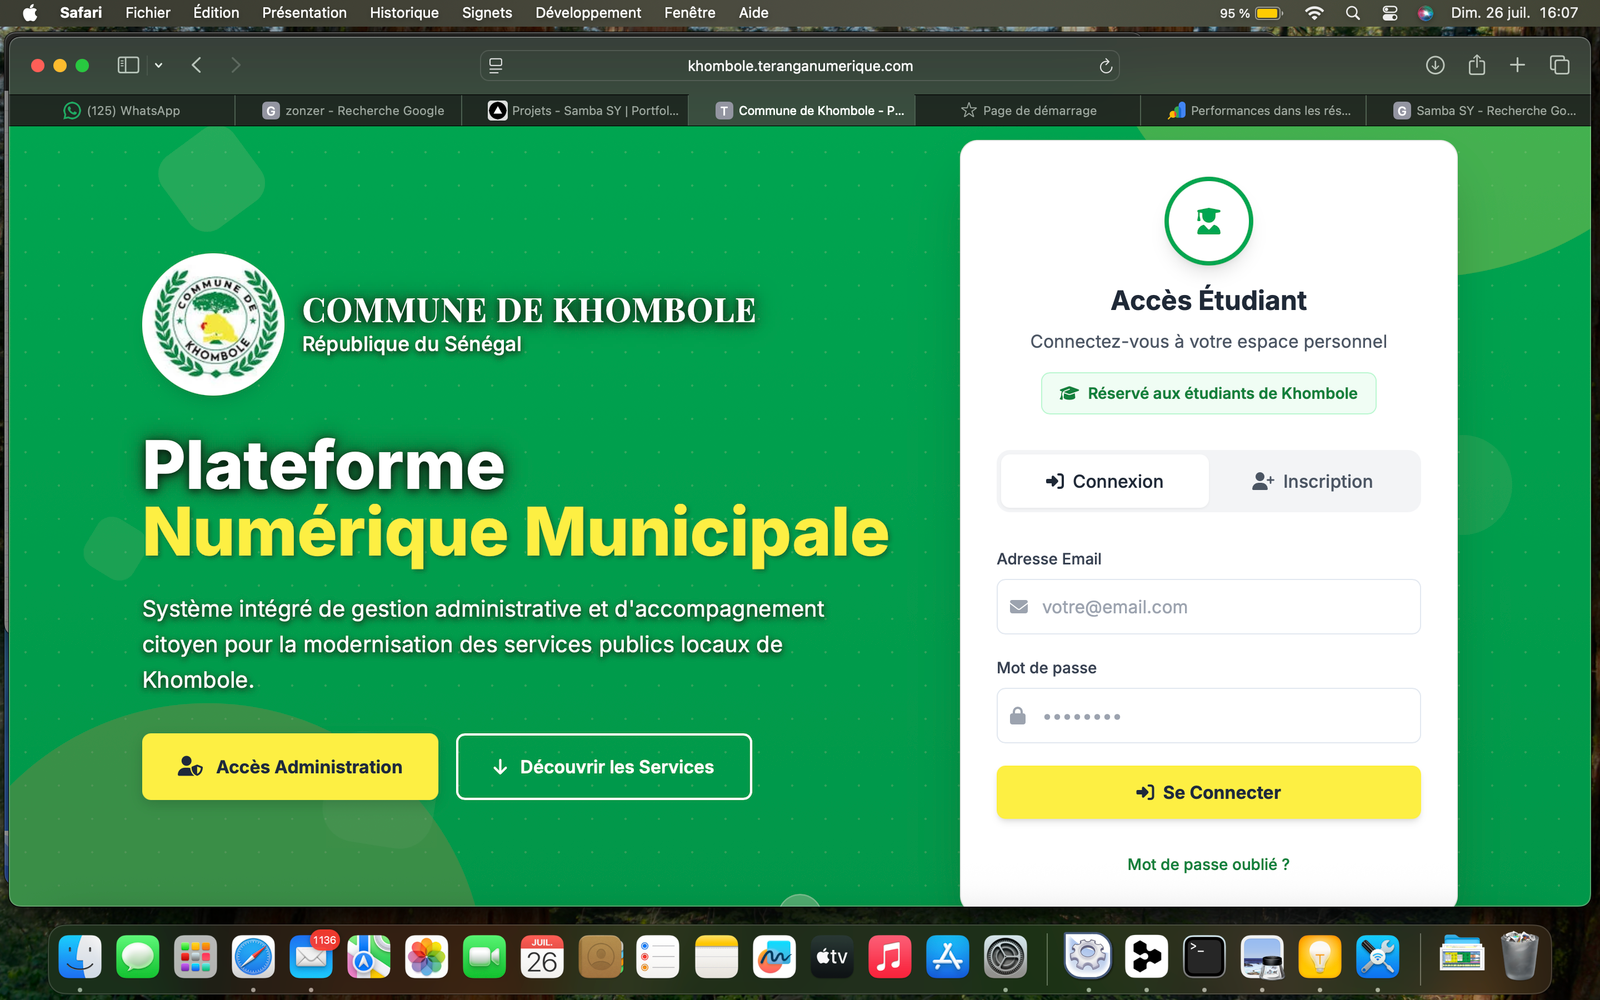This screenshot has width=1600, height=1000.
Task: Switch to Page de démarrage tab
Action: point(1028,110)
